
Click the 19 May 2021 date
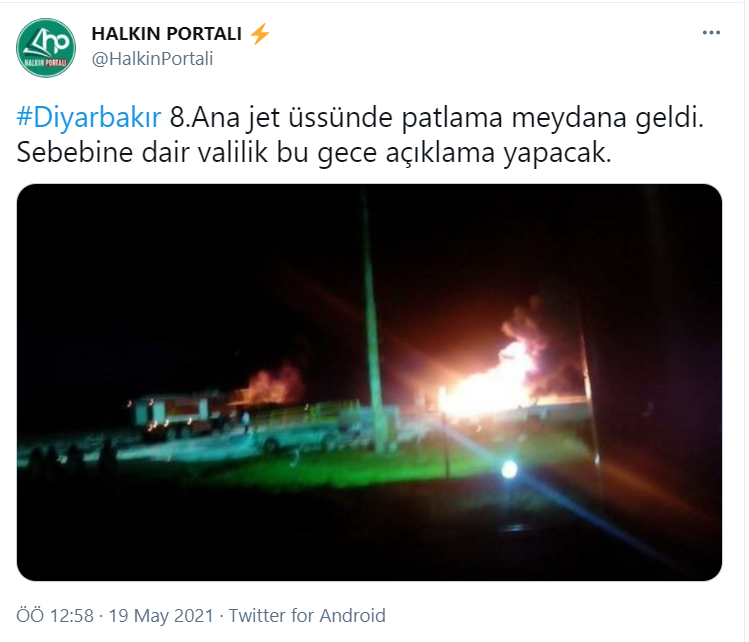tap(161, 616)
